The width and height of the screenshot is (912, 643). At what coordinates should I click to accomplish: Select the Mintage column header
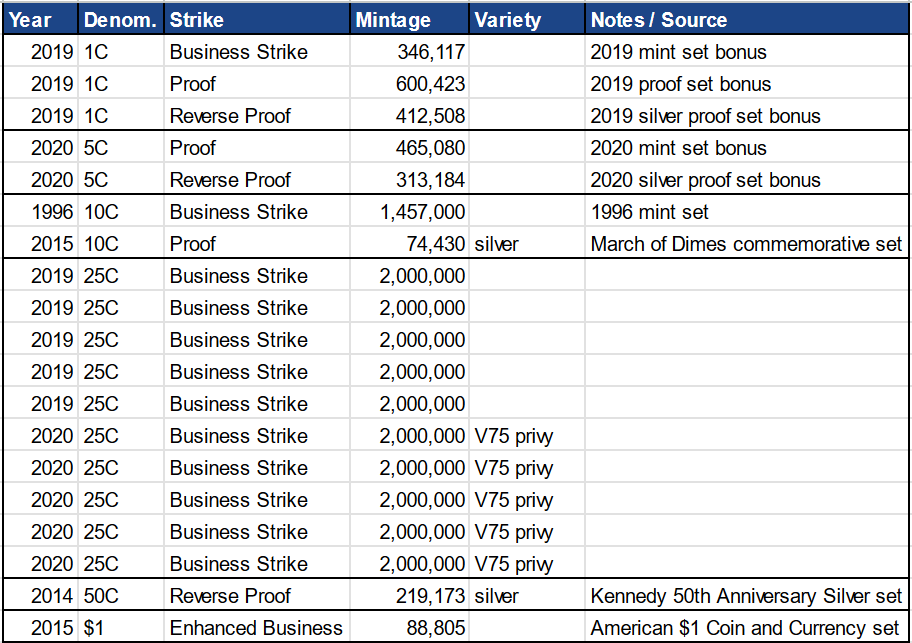(x=410, y=20)
